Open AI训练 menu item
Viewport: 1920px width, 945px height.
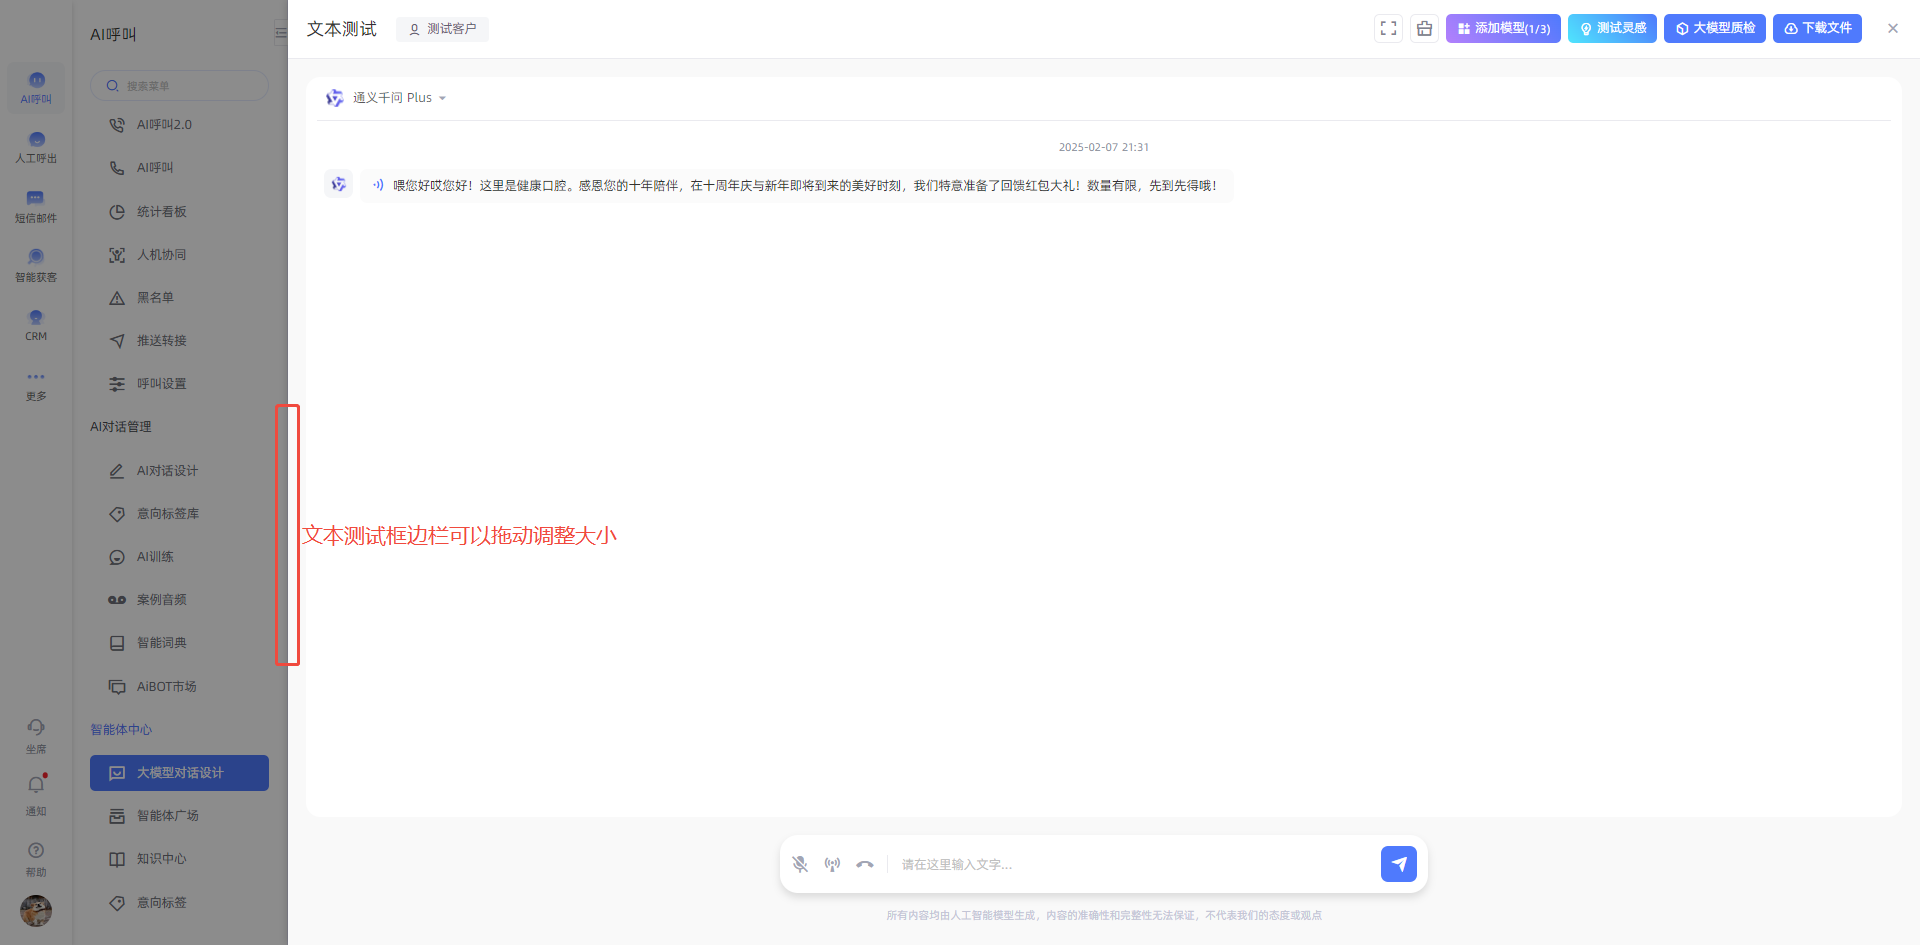click(x=179, y=557)
